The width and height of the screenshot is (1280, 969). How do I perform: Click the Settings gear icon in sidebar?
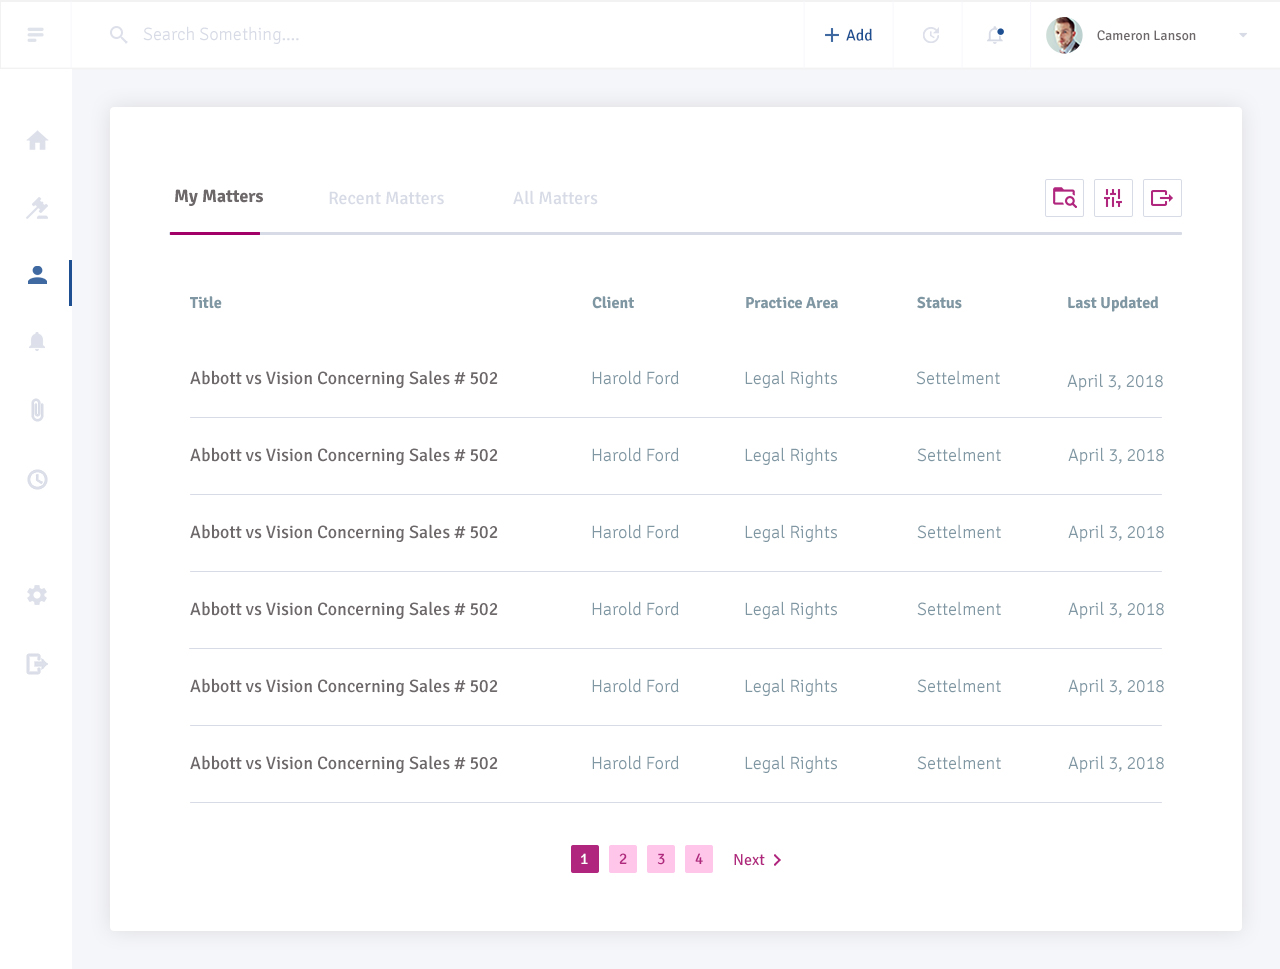36,595
